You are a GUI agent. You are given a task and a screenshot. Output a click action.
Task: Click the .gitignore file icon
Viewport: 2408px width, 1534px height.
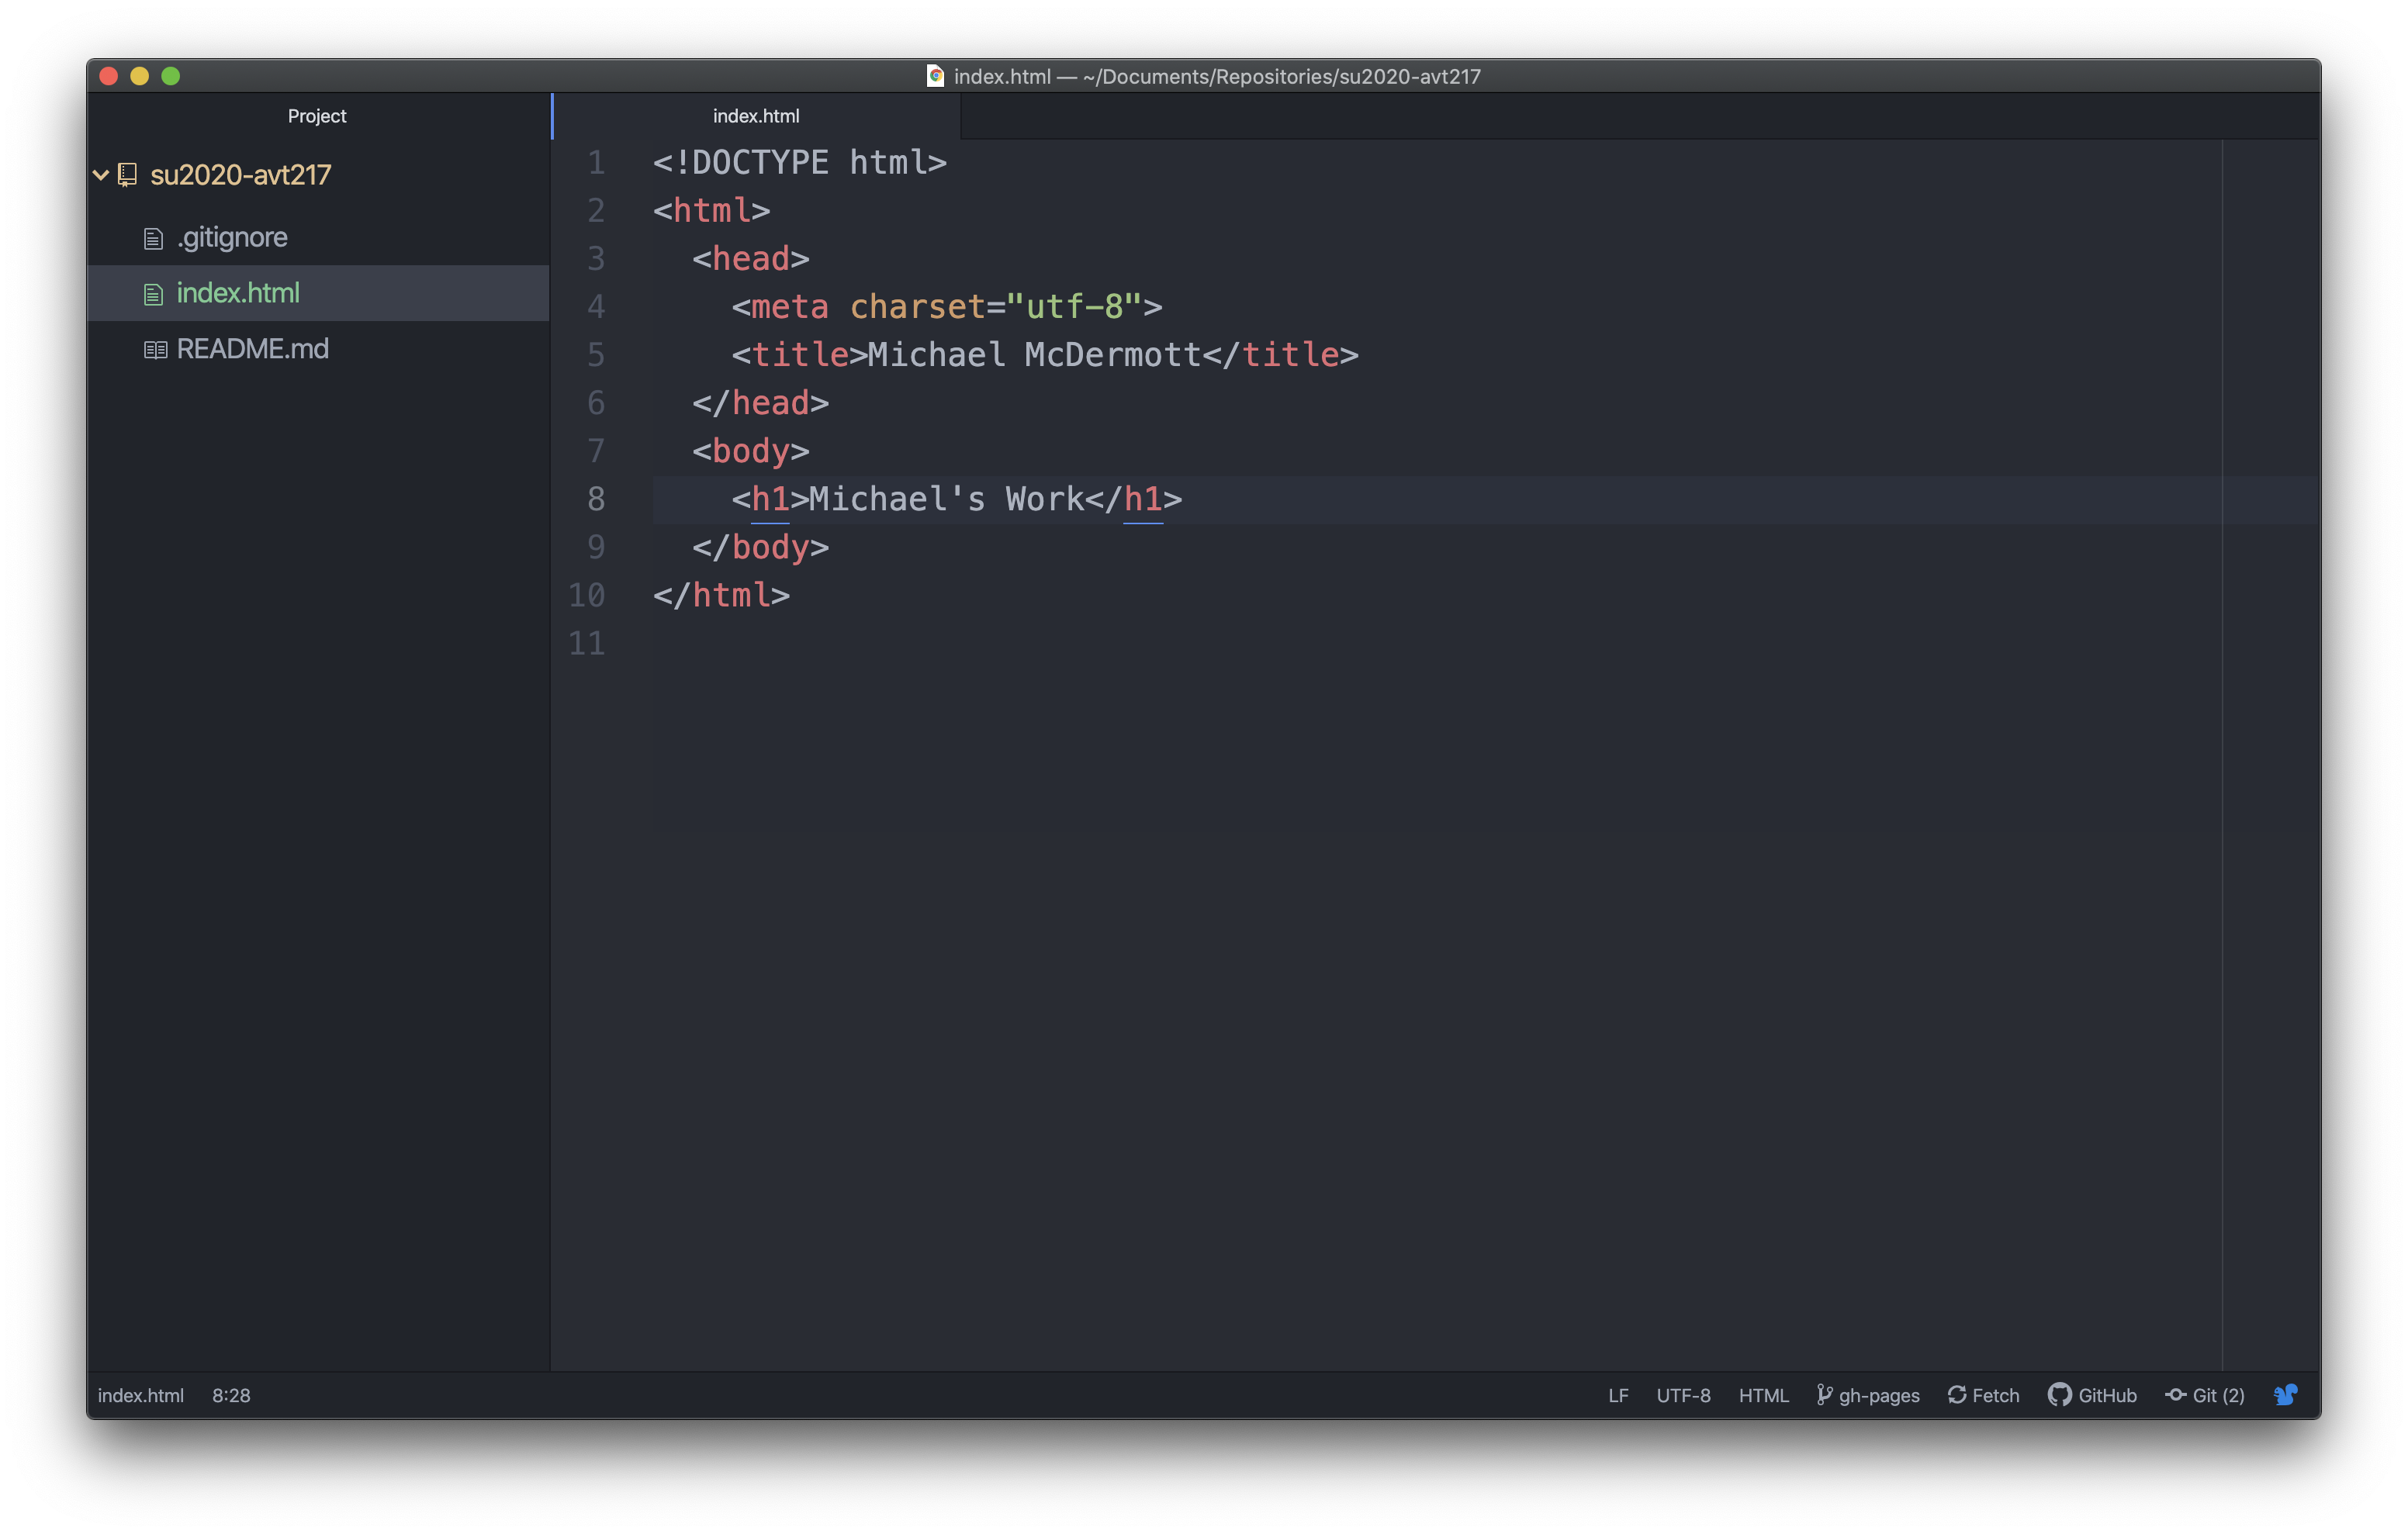point(153,238)
